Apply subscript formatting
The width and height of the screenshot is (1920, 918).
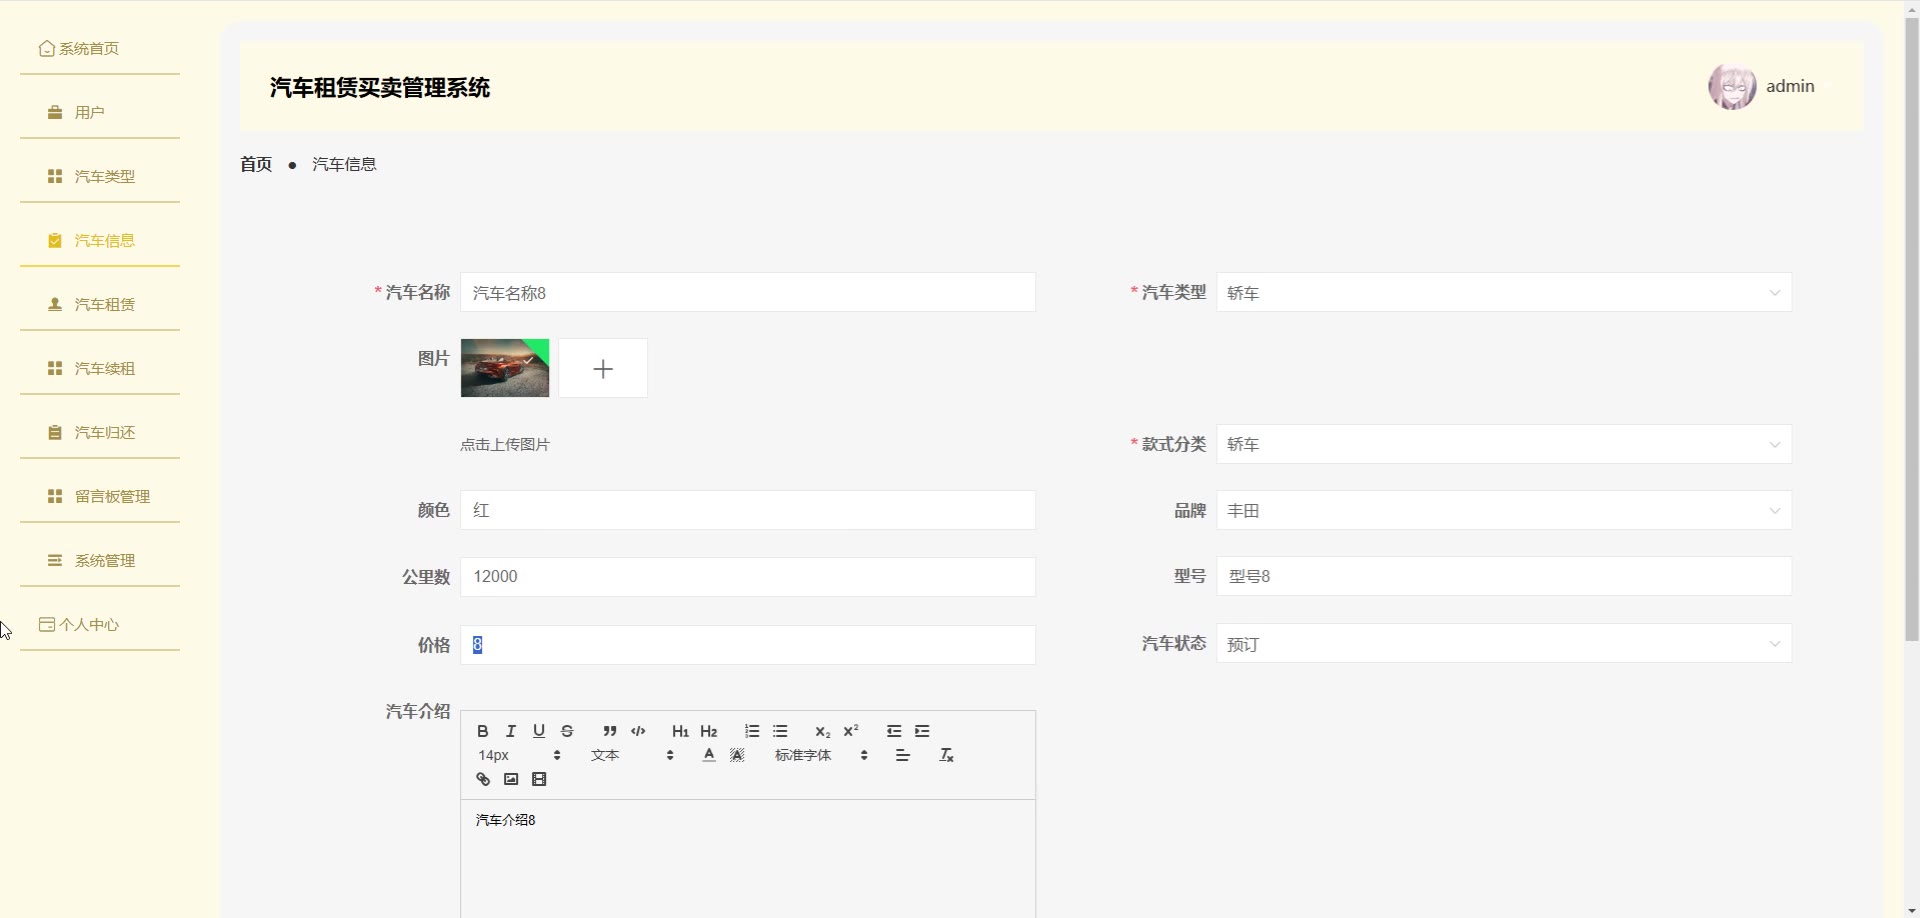coord(823,731)
